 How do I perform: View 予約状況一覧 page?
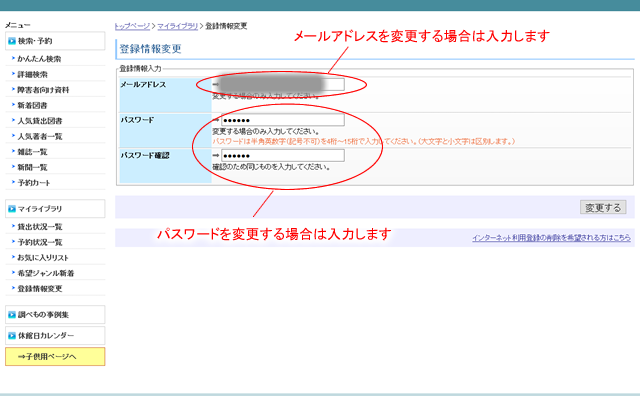pos(40,242)
